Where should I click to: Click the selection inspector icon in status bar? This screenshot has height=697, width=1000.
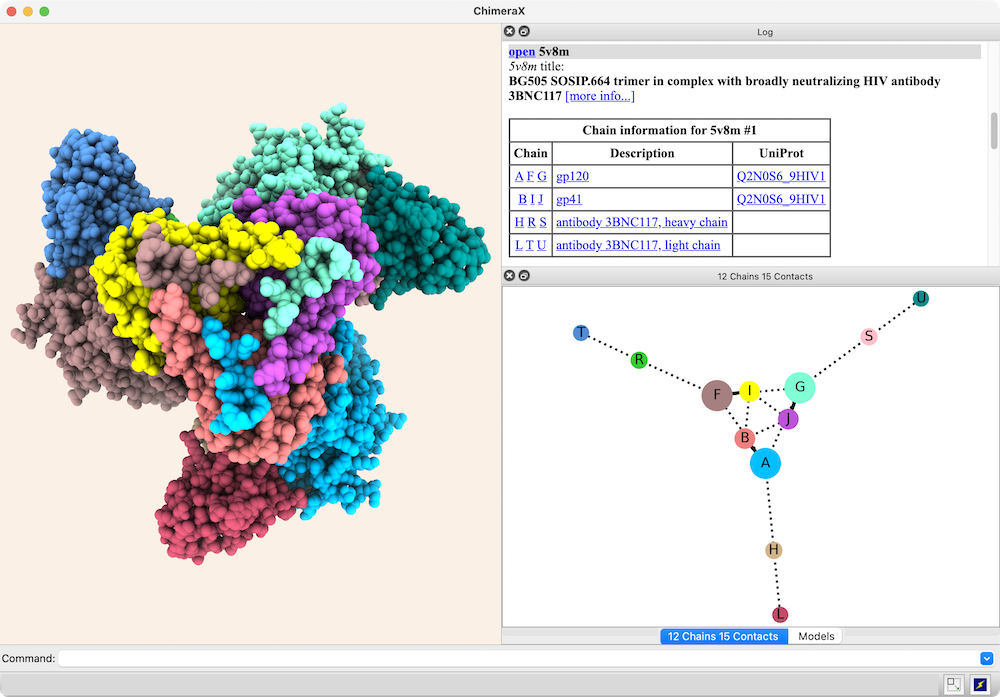click(954, 684)
